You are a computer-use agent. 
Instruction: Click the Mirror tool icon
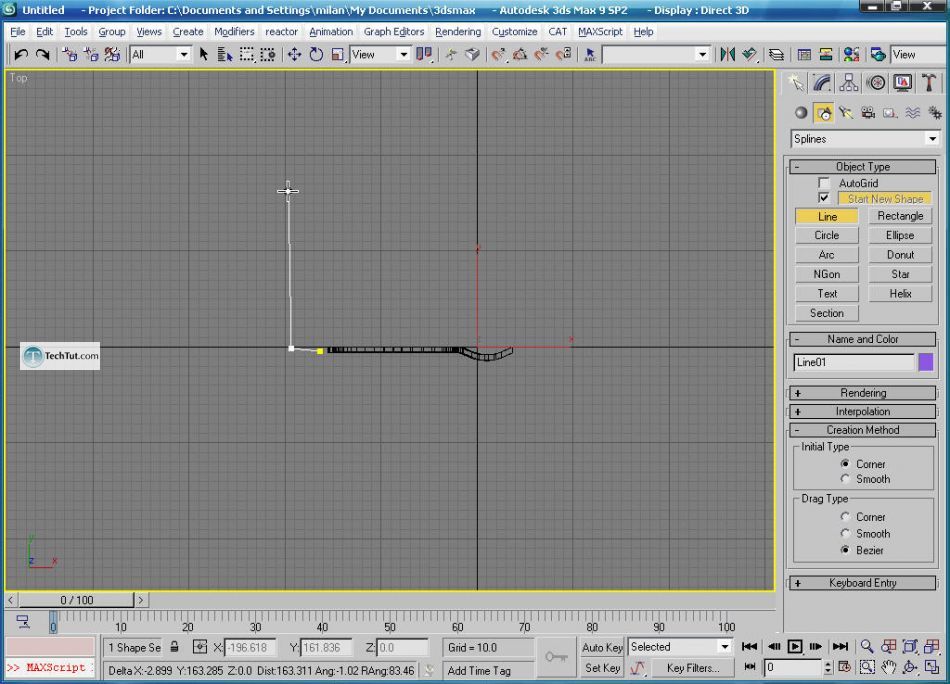727,55
